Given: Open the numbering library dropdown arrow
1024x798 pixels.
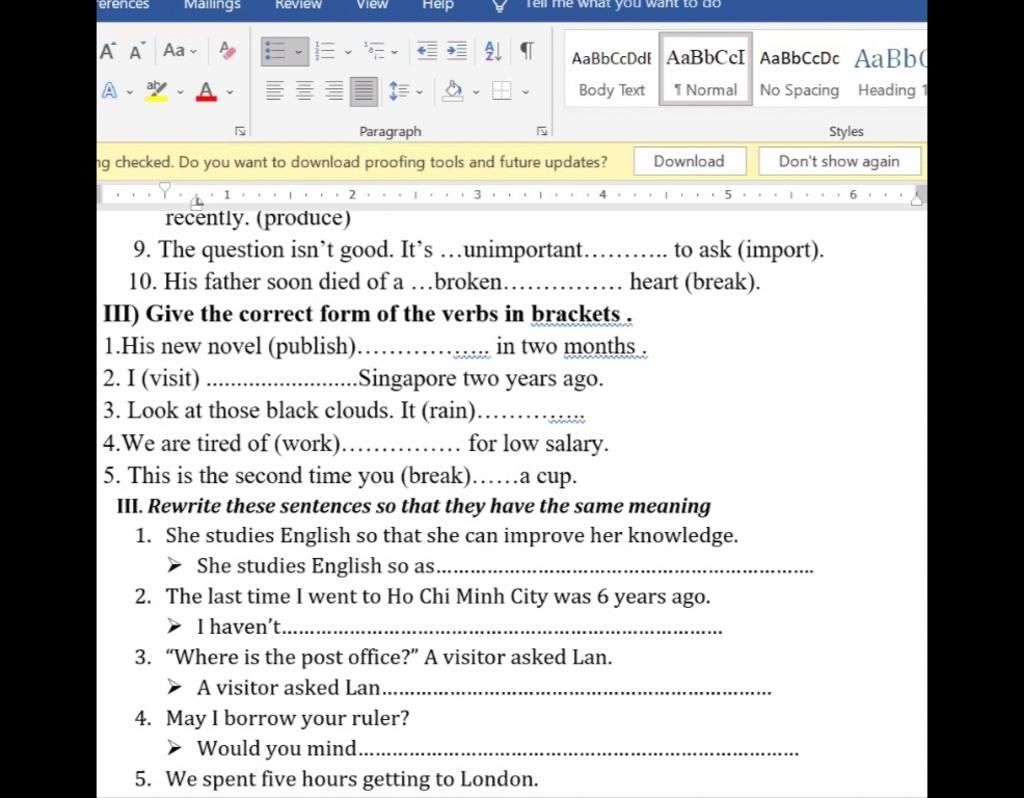Looking at the screenshot, I should 347,52.
